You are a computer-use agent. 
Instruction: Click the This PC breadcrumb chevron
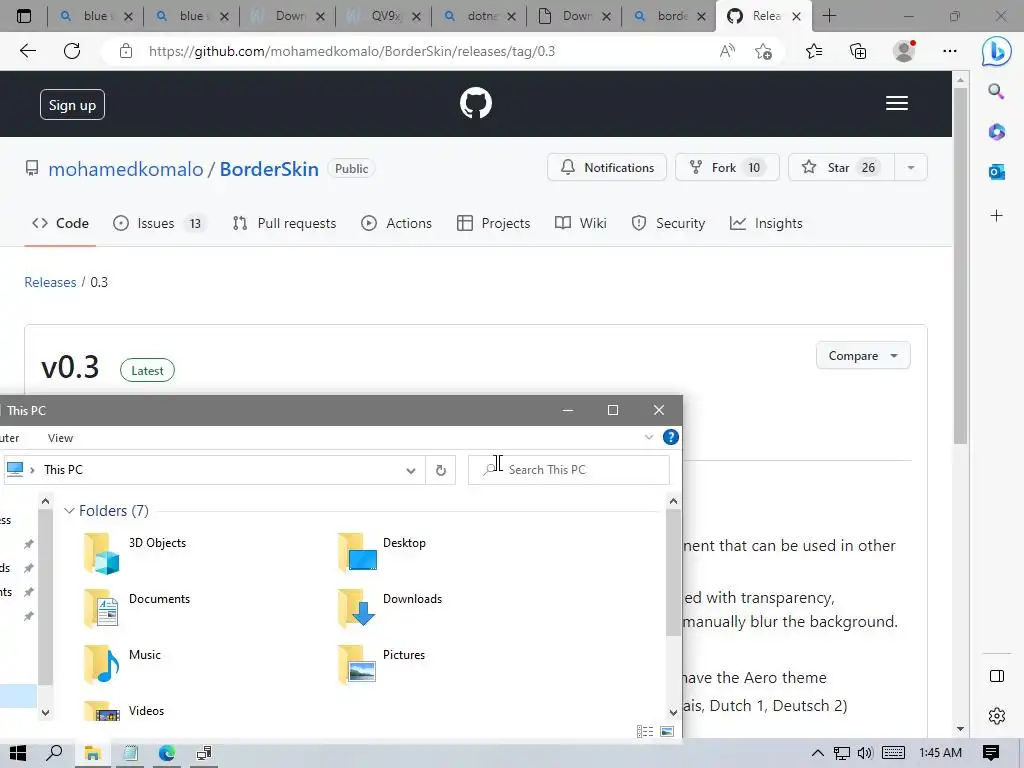(x=32, y=470)
